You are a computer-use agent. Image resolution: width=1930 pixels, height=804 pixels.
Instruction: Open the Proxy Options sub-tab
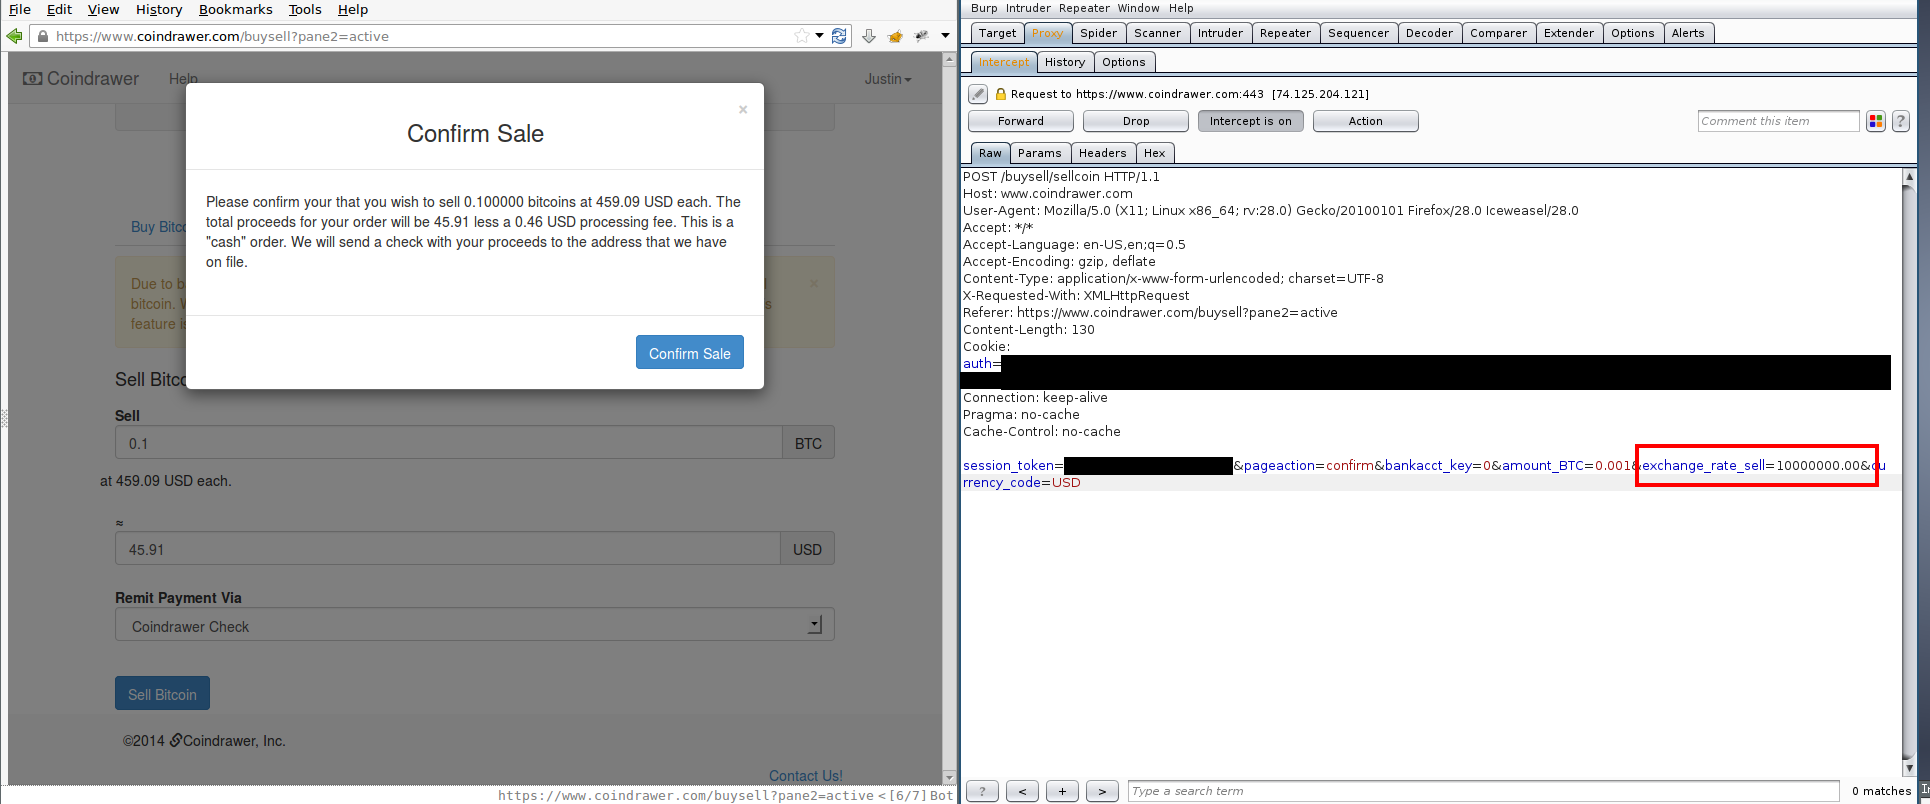(1124, 62)
